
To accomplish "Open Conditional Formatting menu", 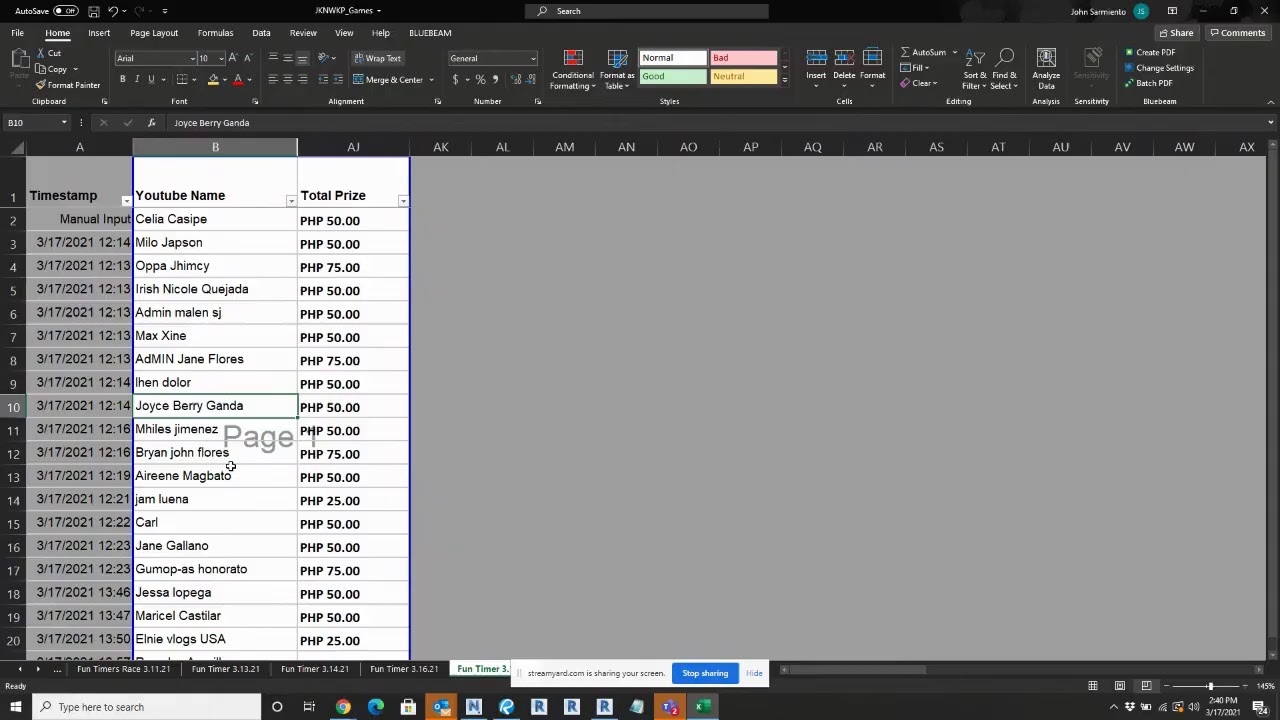I will point(573,69).
